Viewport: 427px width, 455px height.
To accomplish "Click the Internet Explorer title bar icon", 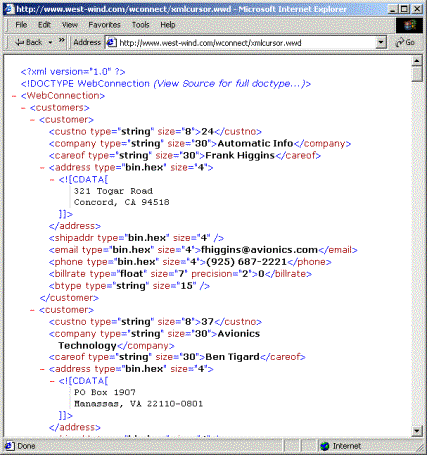I will click(10, 9).
